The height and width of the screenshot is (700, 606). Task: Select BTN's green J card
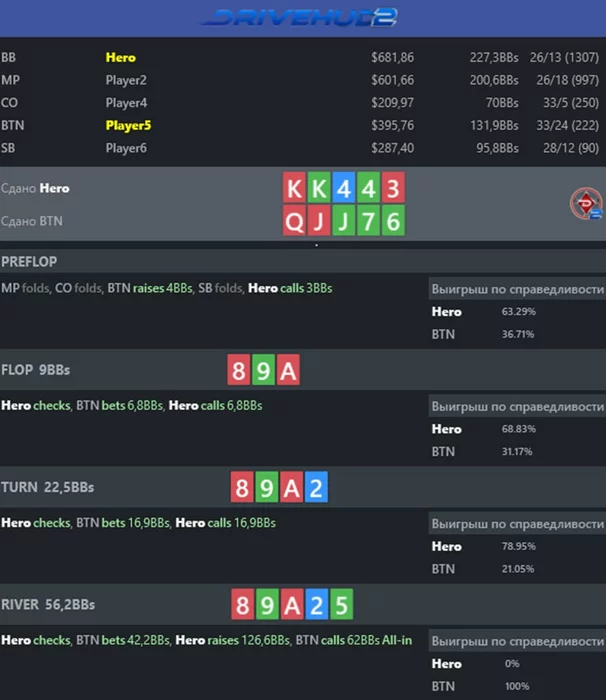pyautogui.click(x=343, y=221)
